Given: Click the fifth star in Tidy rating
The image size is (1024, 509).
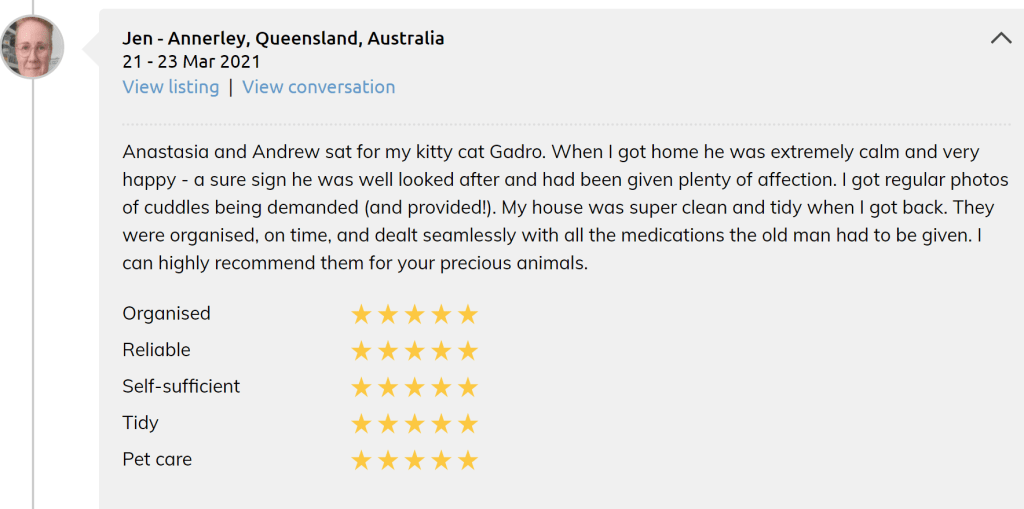Looking at the screenshot, I should click(468, 424).
